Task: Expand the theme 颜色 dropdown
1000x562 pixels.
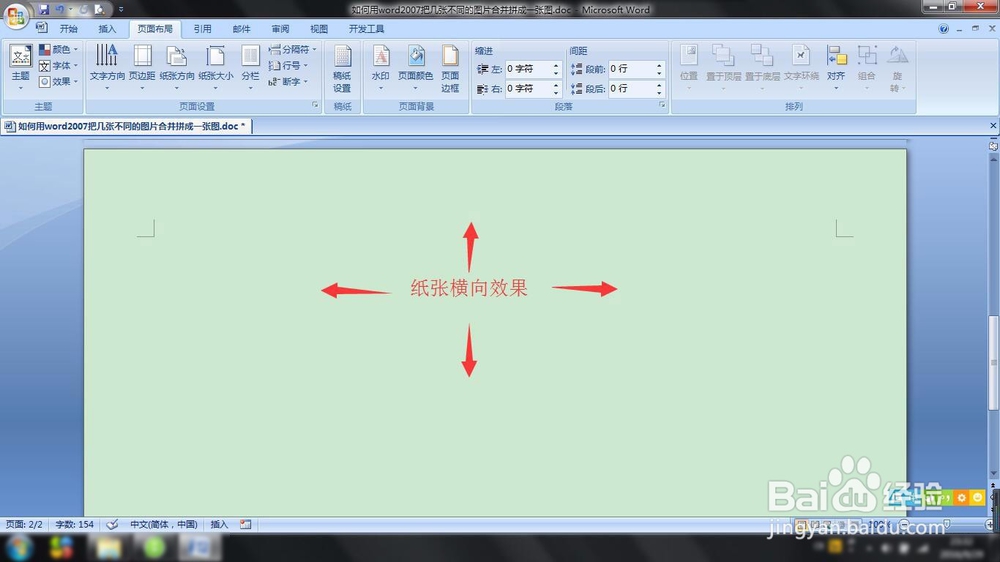Action: pos(58,49)
